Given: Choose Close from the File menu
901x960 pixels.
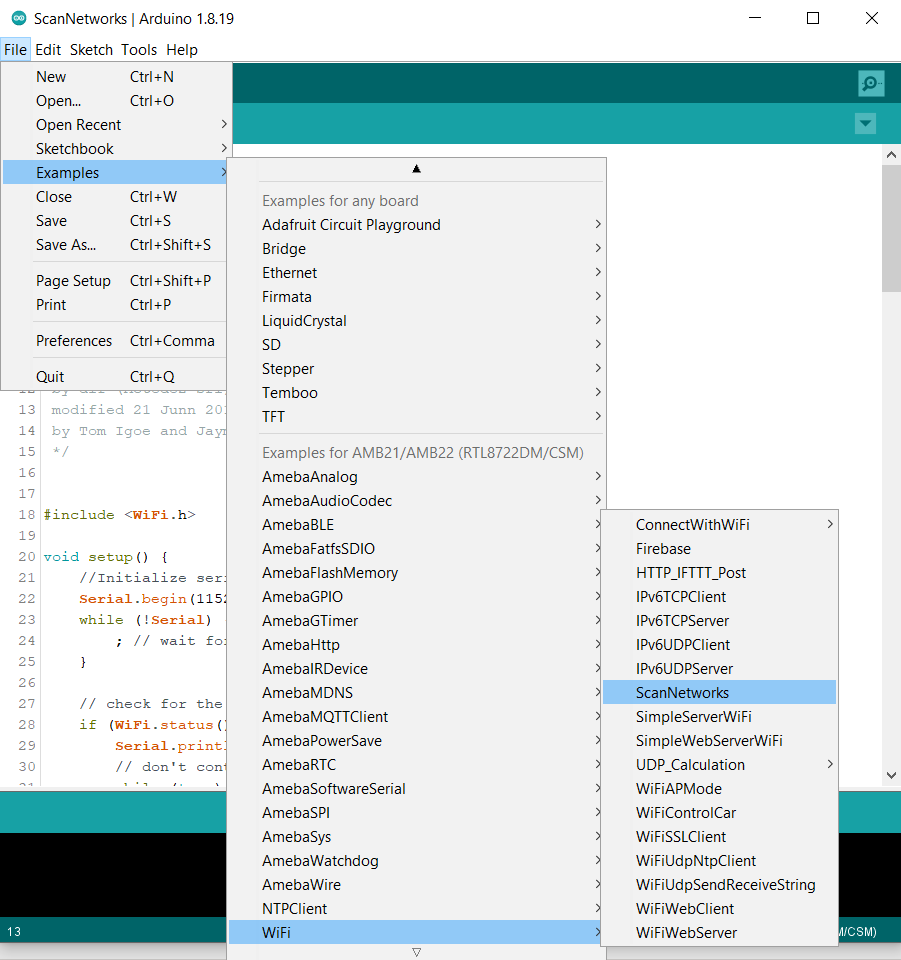Looking at the screenshot, I should click(116, 197).
